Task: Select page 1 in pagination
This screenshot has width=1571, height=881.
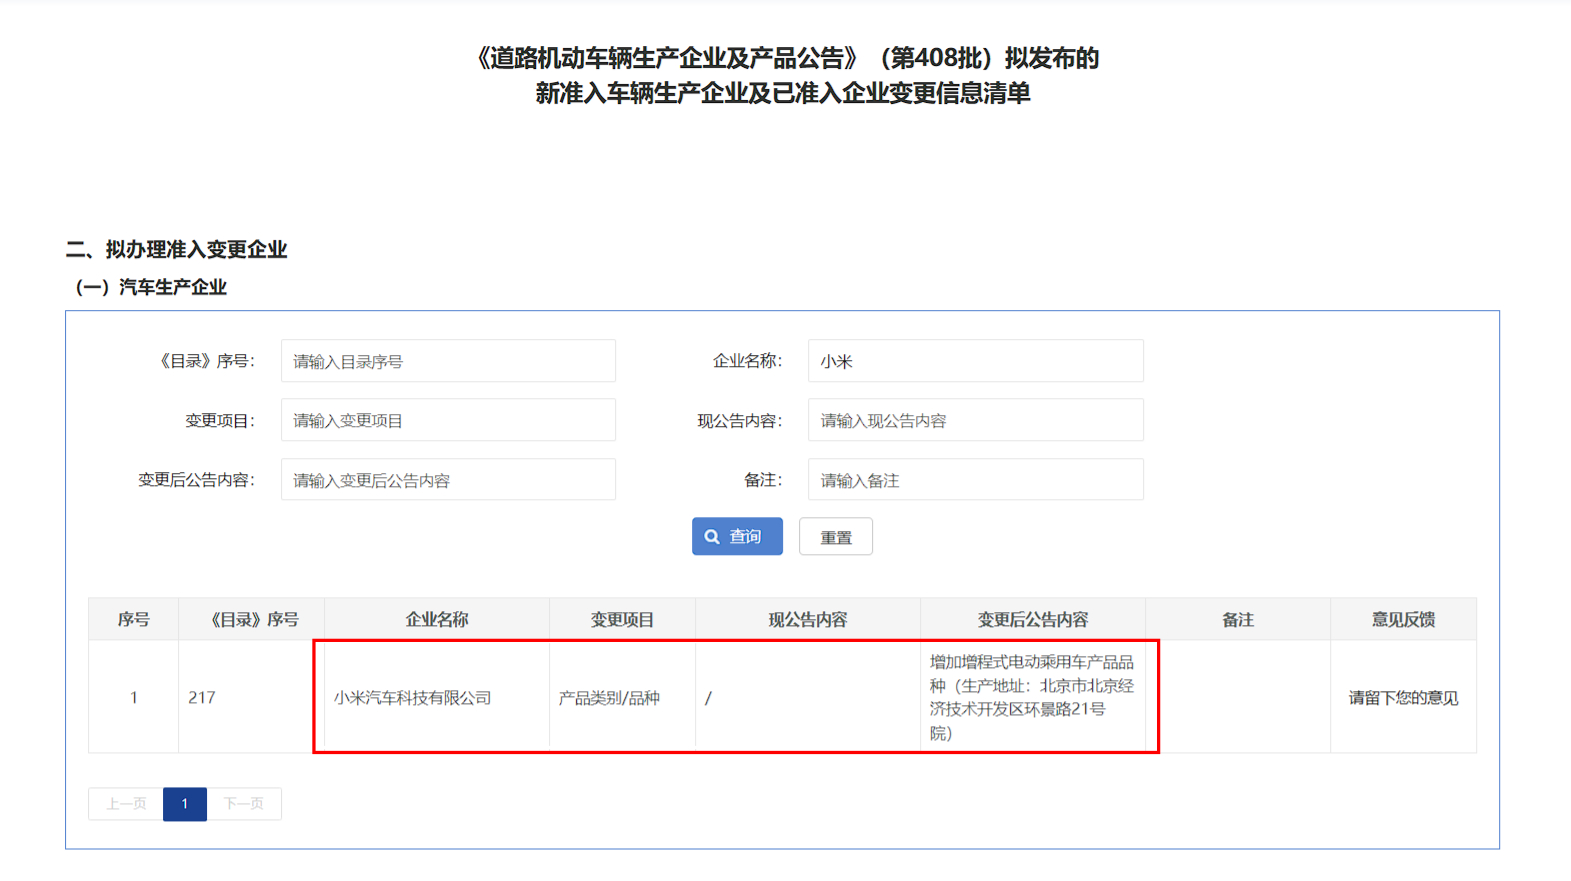Action: click(185, 804)
